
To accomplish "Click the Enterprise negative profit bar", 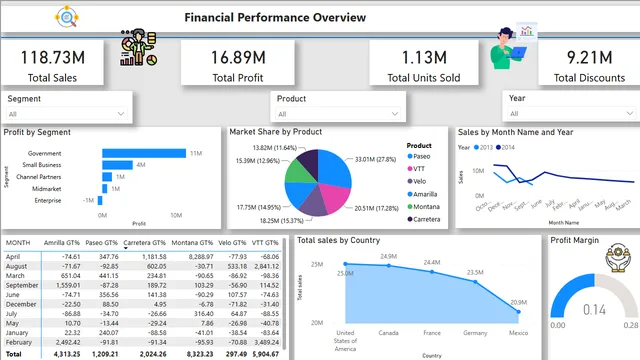I will (100, 200).
